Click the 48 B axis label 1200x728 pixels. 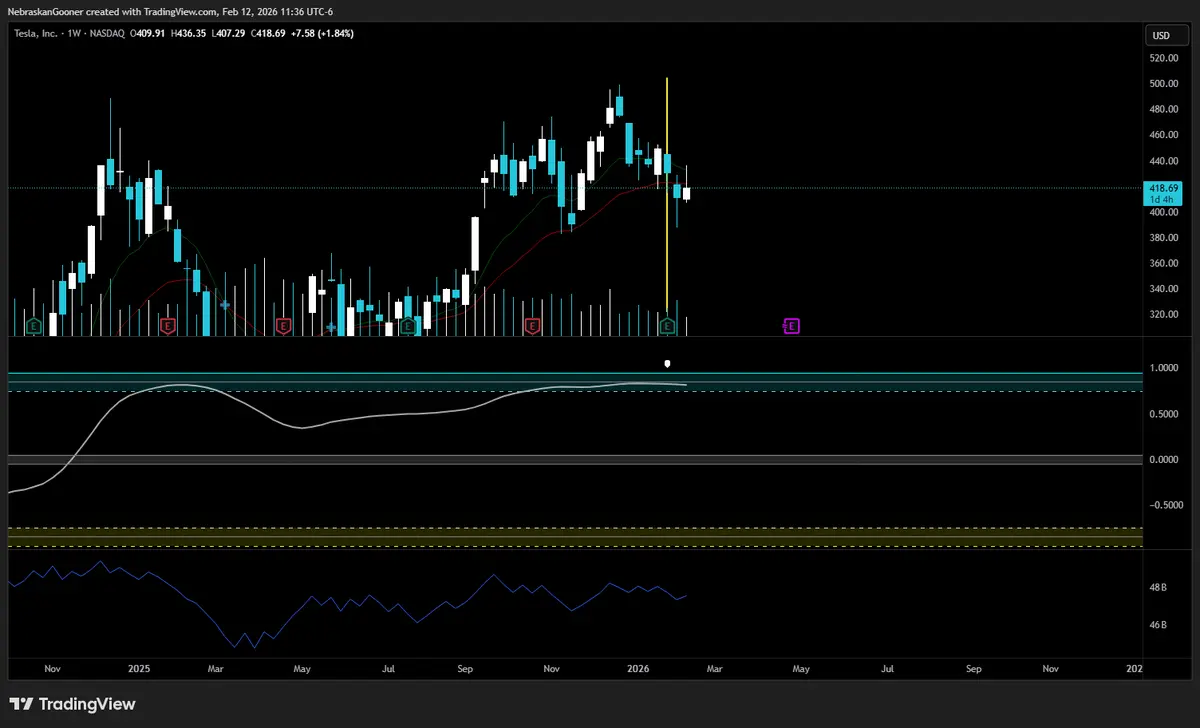(1158, 587)
